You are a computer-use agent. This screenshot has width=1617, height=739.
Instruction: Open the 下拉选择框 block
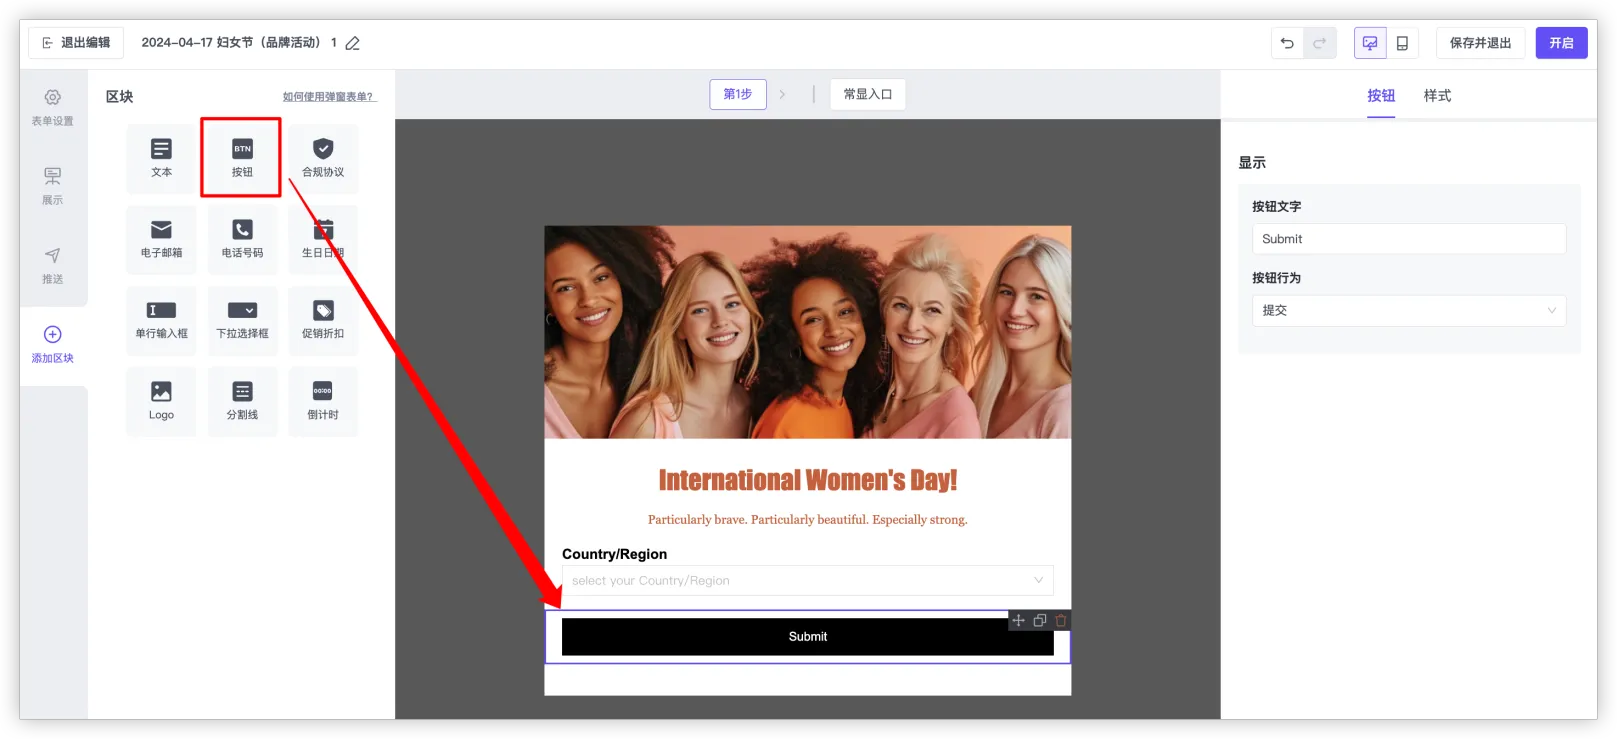coord(242,320)
